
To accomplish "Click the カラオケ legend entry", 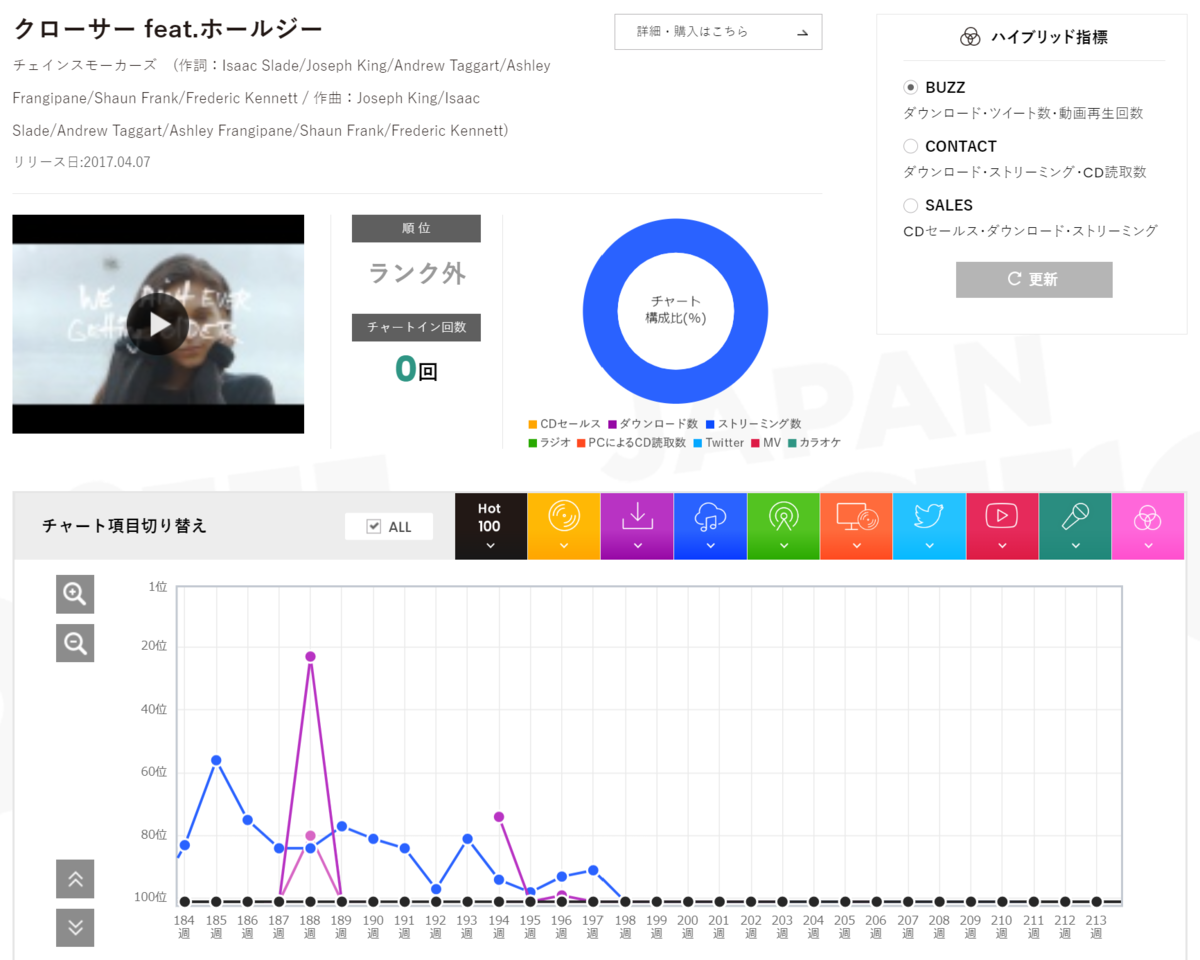I will click(x=814, y=442).
